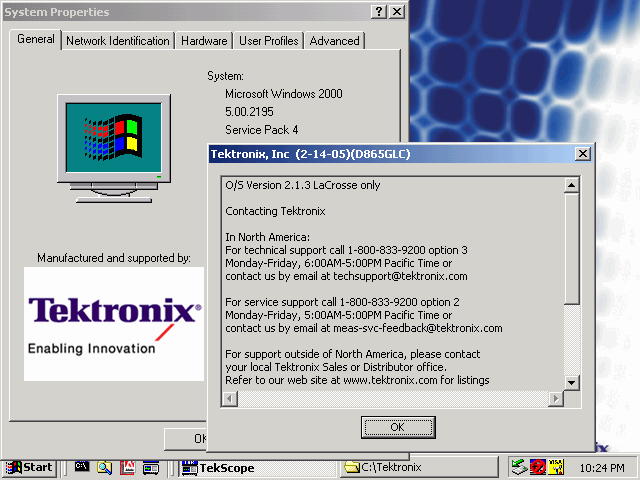Click the technical support phone number line
This screenshot has height=480, width=640.
(346, 250)
